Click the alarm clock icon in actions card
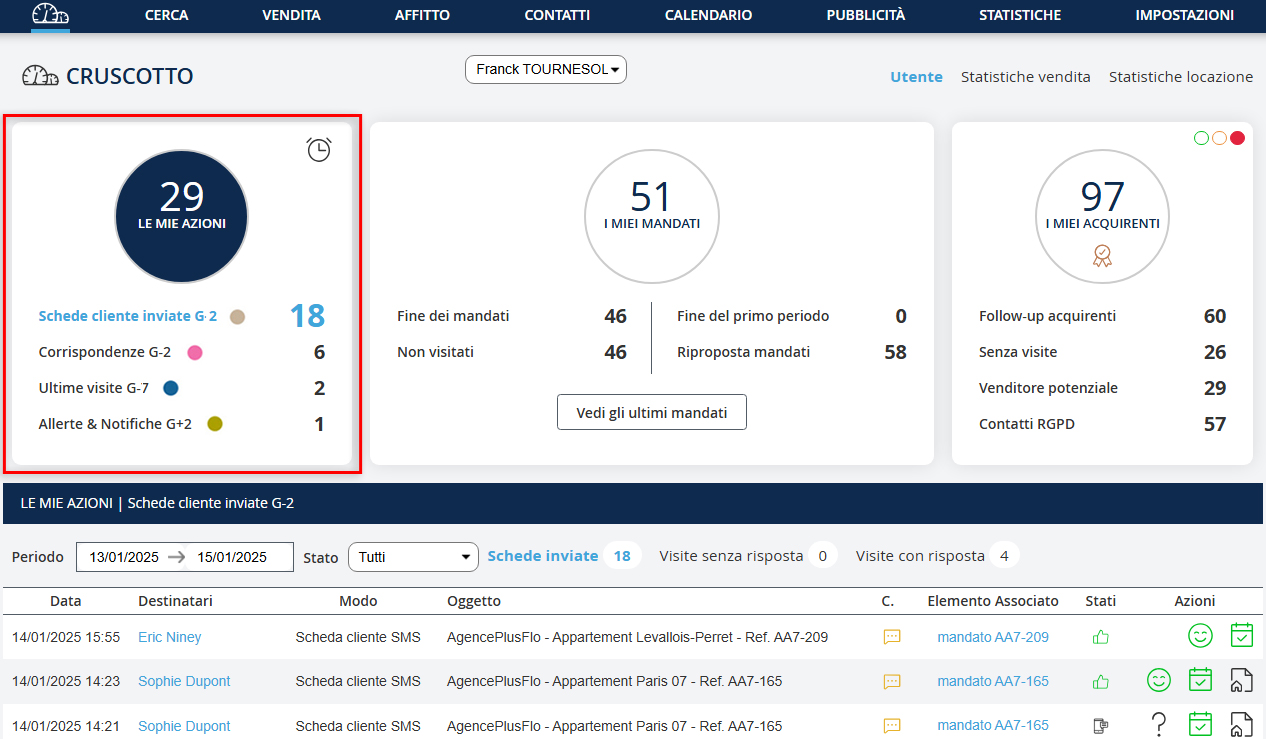1266x739 pixels. point(318,150)
